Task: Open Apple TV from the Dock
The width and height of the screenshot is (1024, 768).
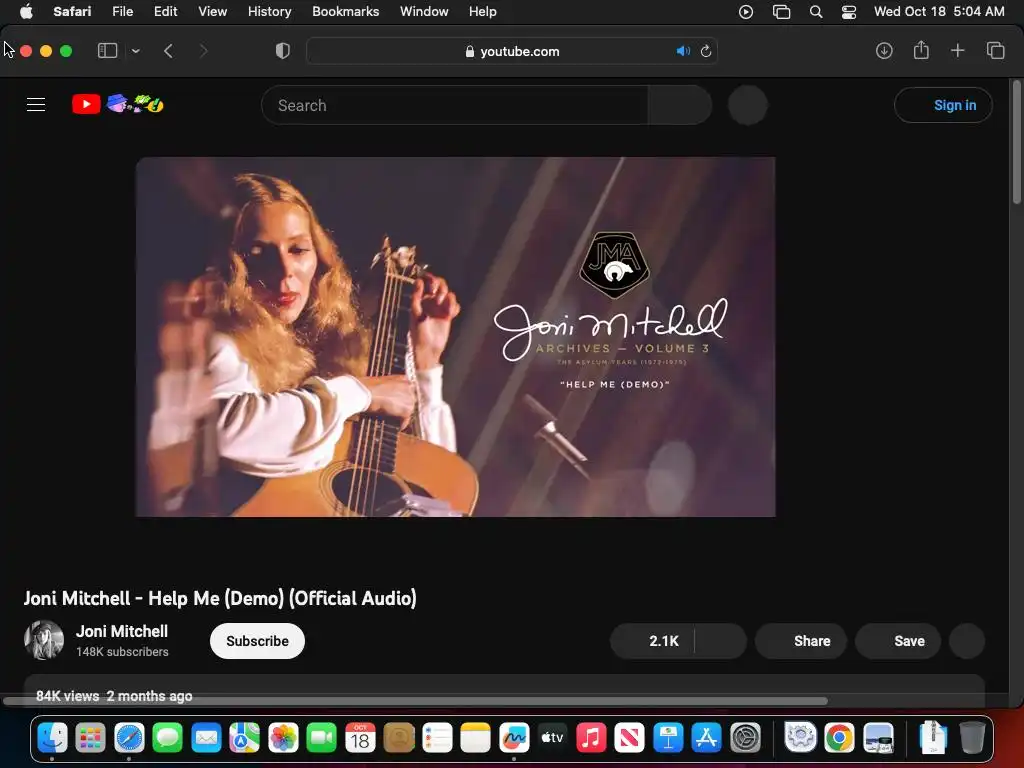Action: [x=552, y=739]
